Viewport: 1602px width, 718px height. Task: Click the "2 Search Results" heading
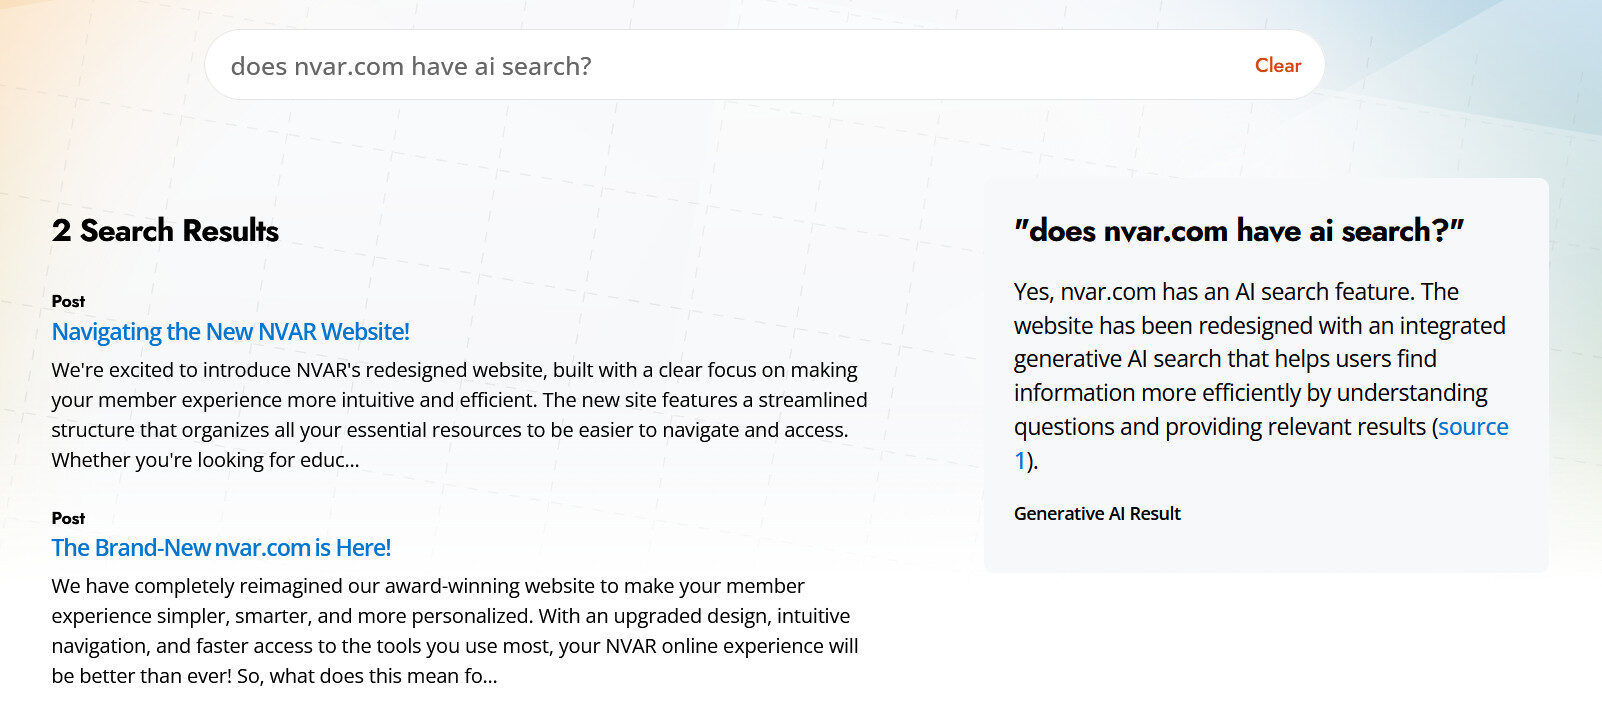pos(165,231)
